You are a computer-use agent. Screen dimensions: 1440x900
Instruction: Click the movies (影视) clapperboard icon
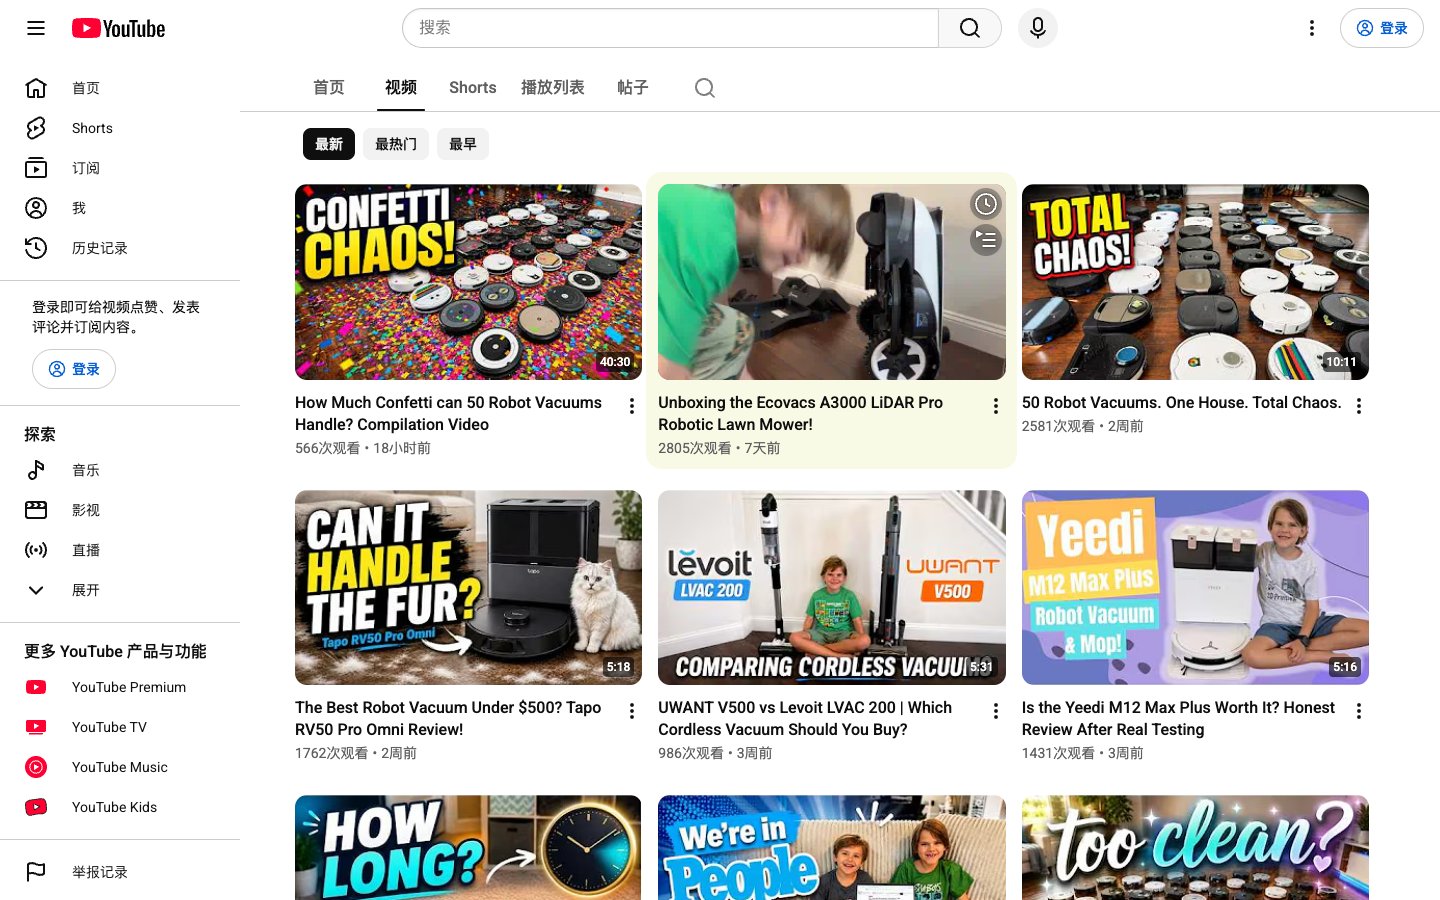click(36, 510)
